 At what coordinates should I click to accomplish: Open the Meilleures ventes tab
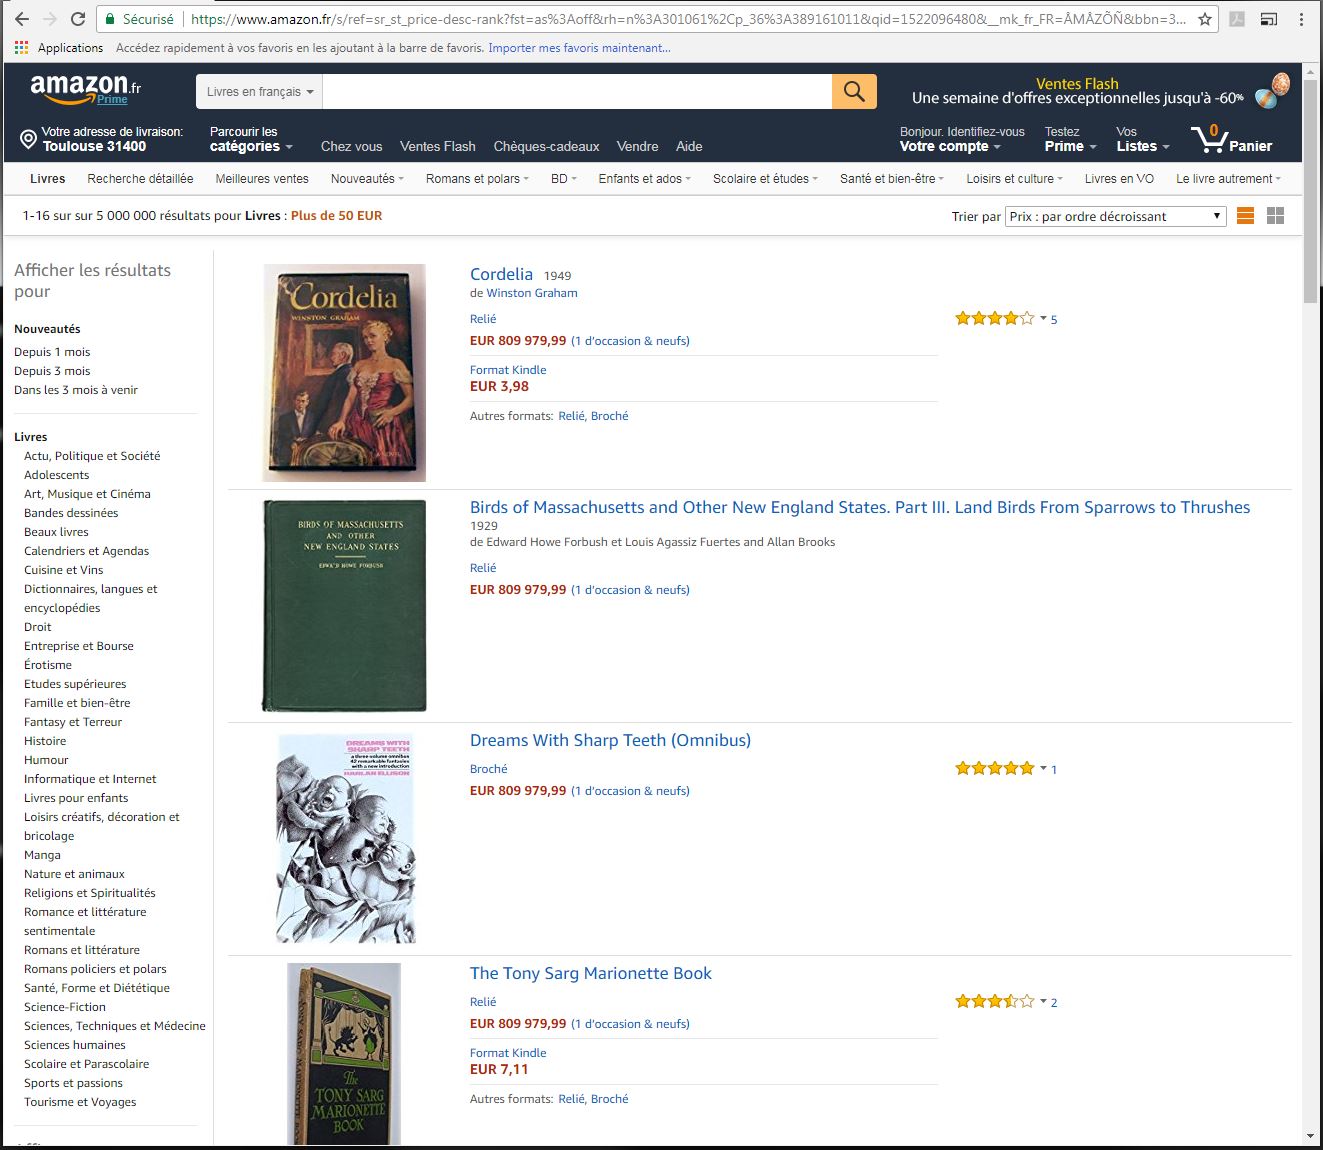(262, 179)
